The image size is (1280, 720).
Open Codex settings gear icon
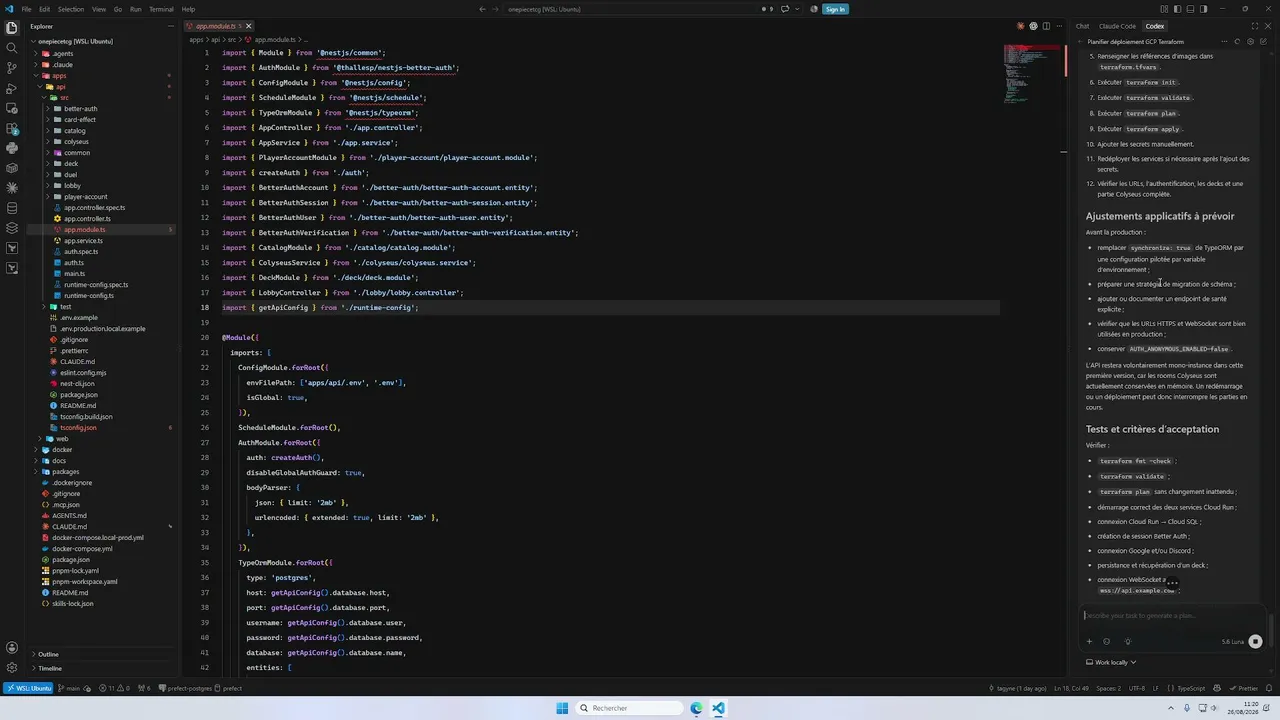point(1250,42)
